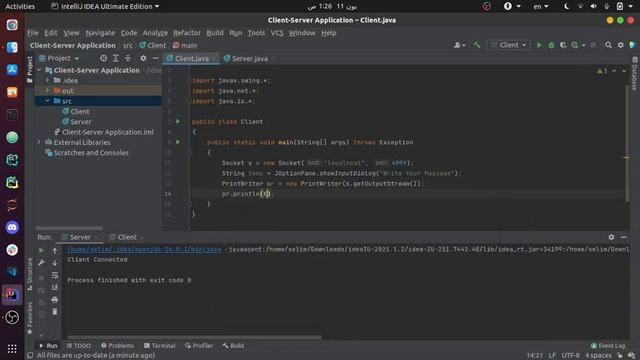
Task: Move down the stack trace with the down arrow
Action: click(x=55, y=263)
